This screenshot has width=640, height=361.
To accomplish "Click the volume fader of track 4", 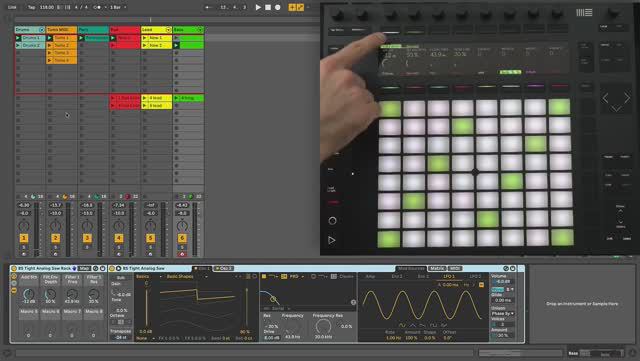I will tap(131, 229).
